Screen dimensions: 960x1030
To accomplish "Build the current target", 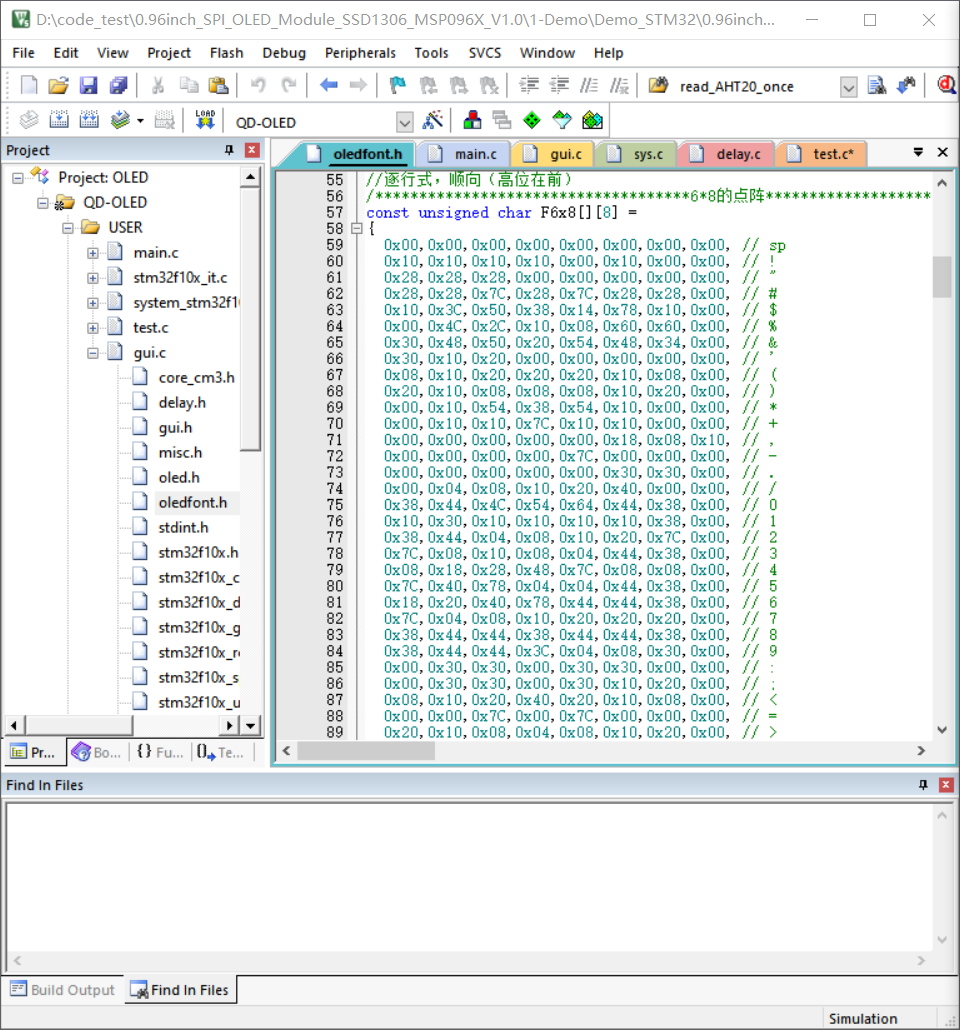I will [x=59, y=119].
